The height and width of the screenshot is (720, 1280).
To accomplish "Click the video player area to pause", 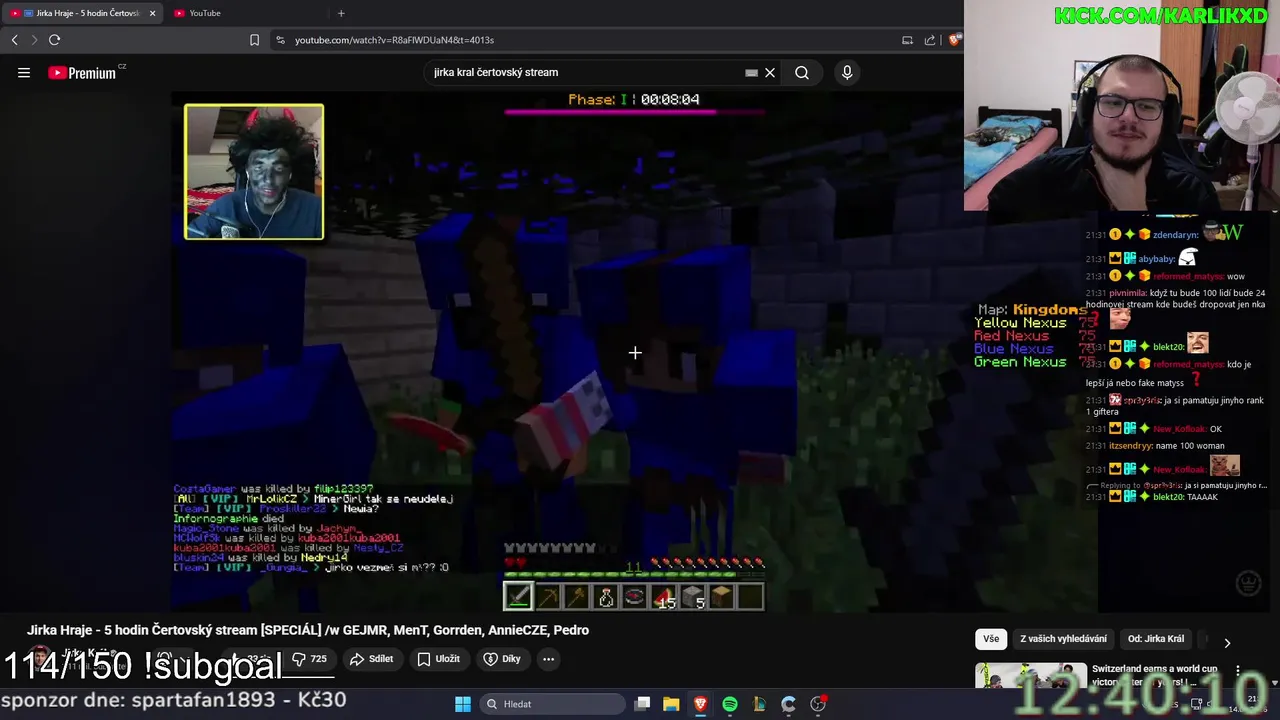I will [634, 352].
